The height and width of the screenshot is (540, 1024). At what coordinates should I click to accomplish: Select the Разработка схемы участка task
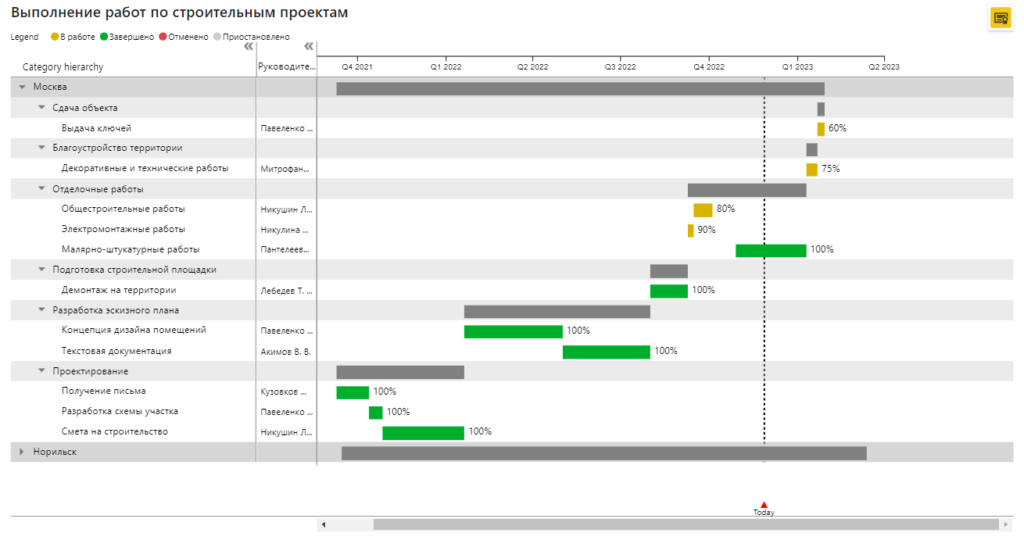point(120,411)
